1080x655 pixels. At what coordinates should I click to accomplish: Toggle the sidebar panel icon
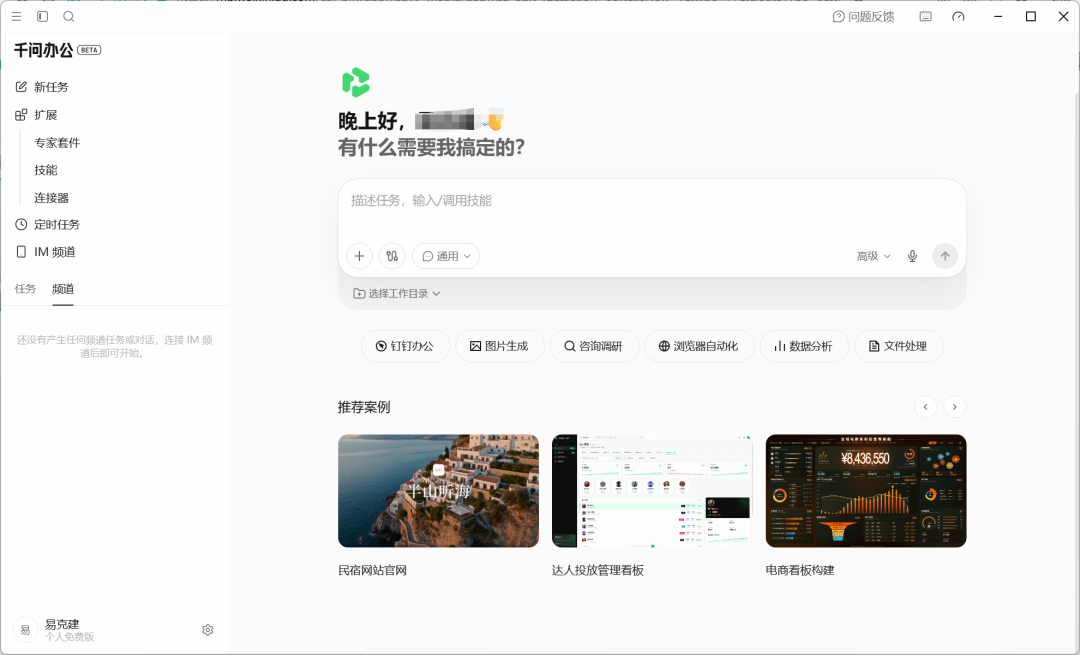(42, 17)
